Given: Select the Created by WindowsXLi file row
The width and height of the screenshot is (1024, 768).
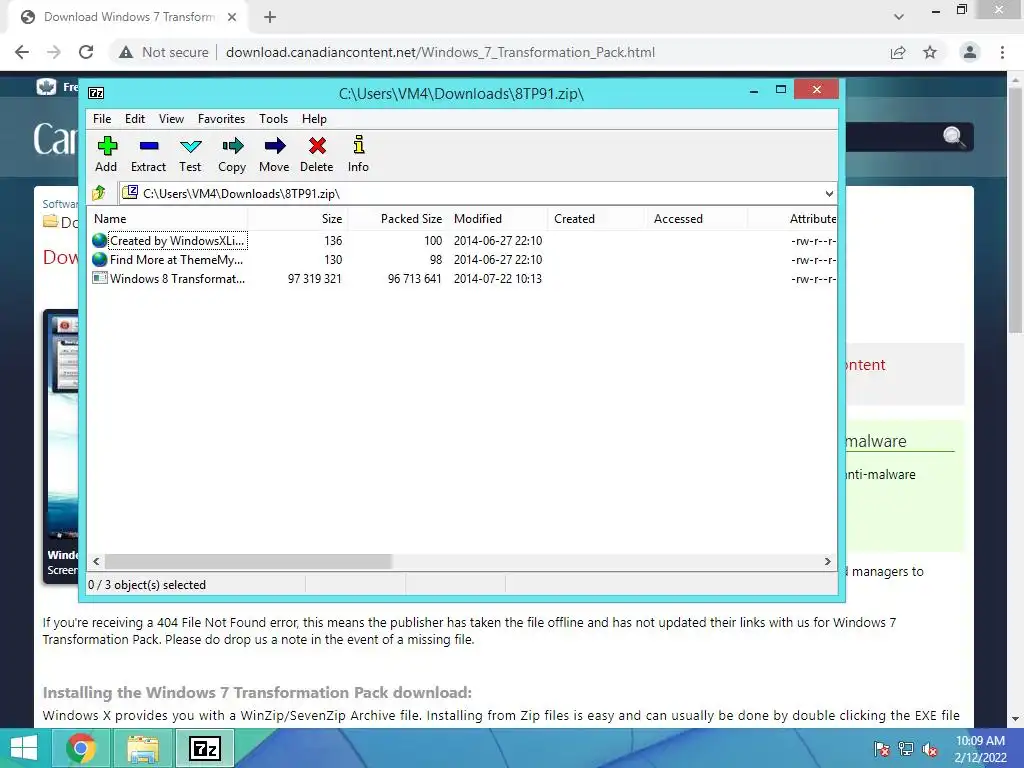Looking at the screenshot, I should point(462,240).
